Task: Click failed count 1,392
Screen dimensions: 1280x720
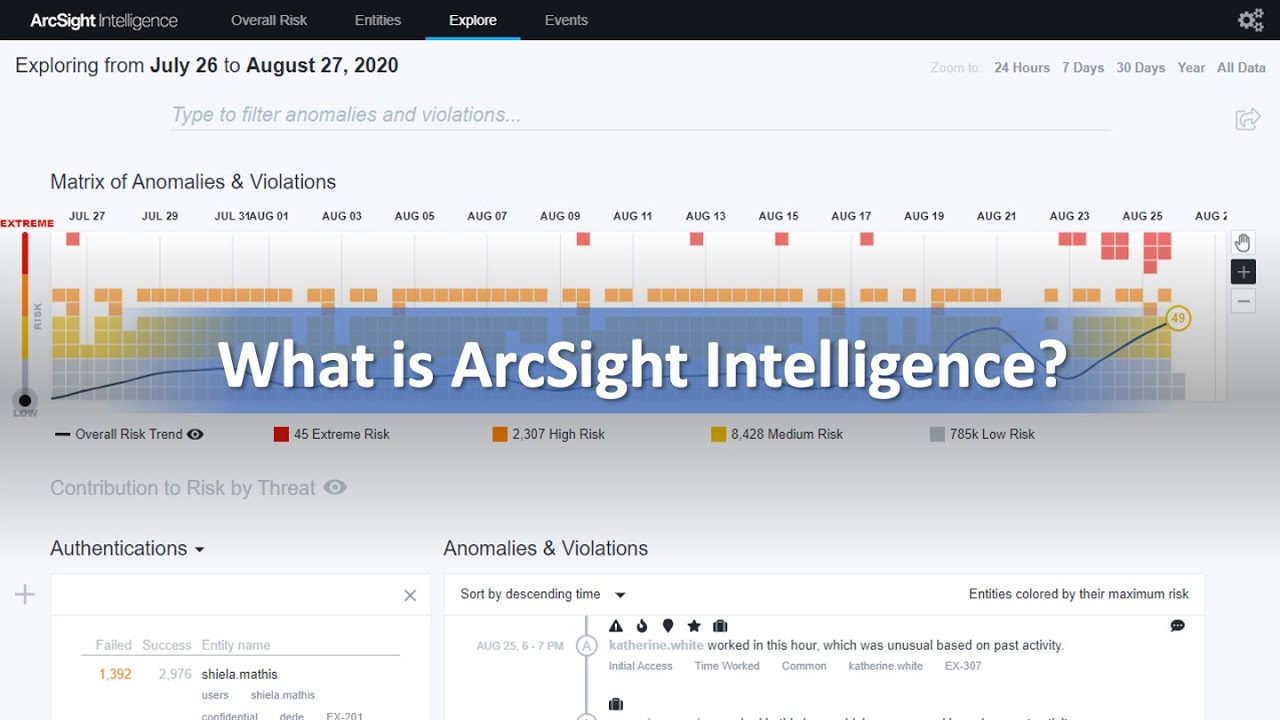Action: pyautogui.click(x=115, y=674)
